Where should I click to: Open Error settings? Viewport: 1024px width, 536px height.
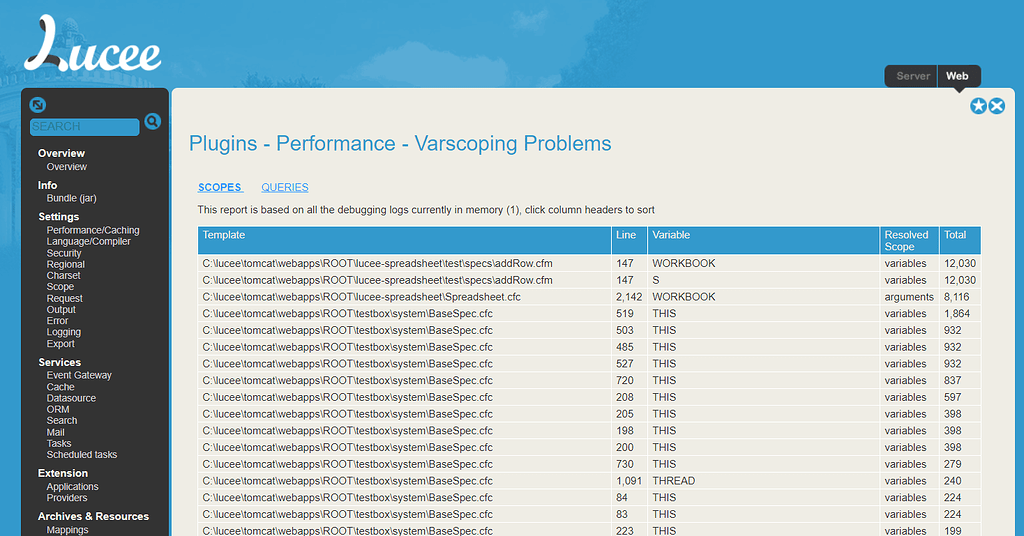57,321
